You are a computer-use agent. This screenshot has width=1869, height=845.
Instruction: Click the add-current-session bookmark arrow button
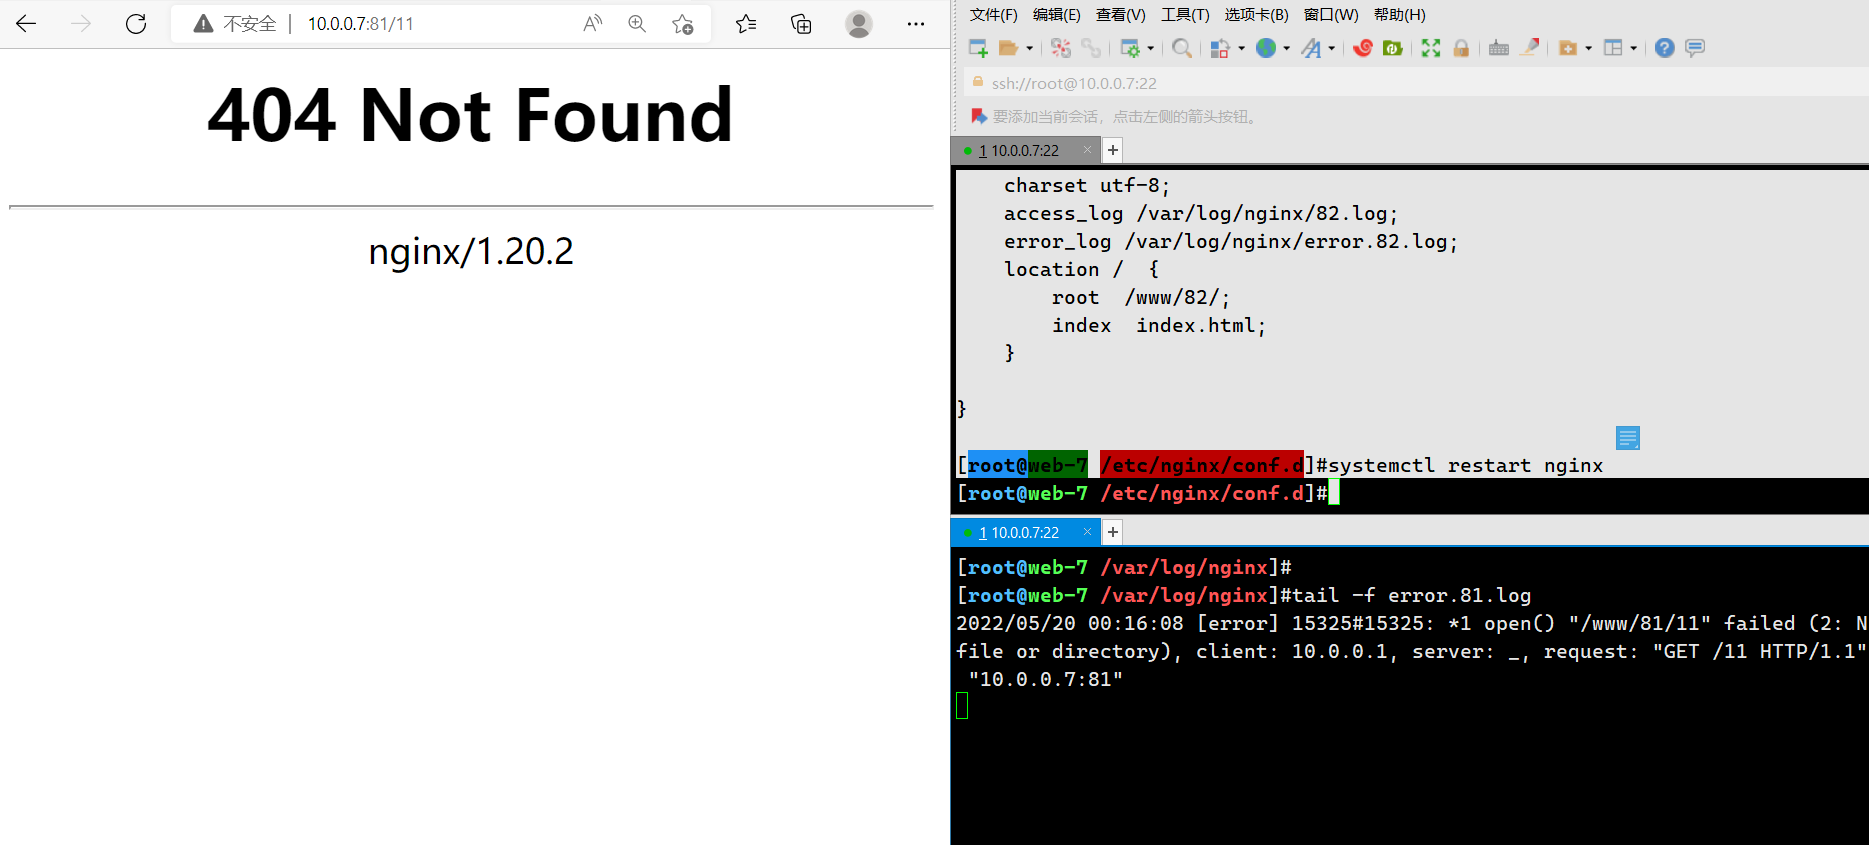click(979, 117)
